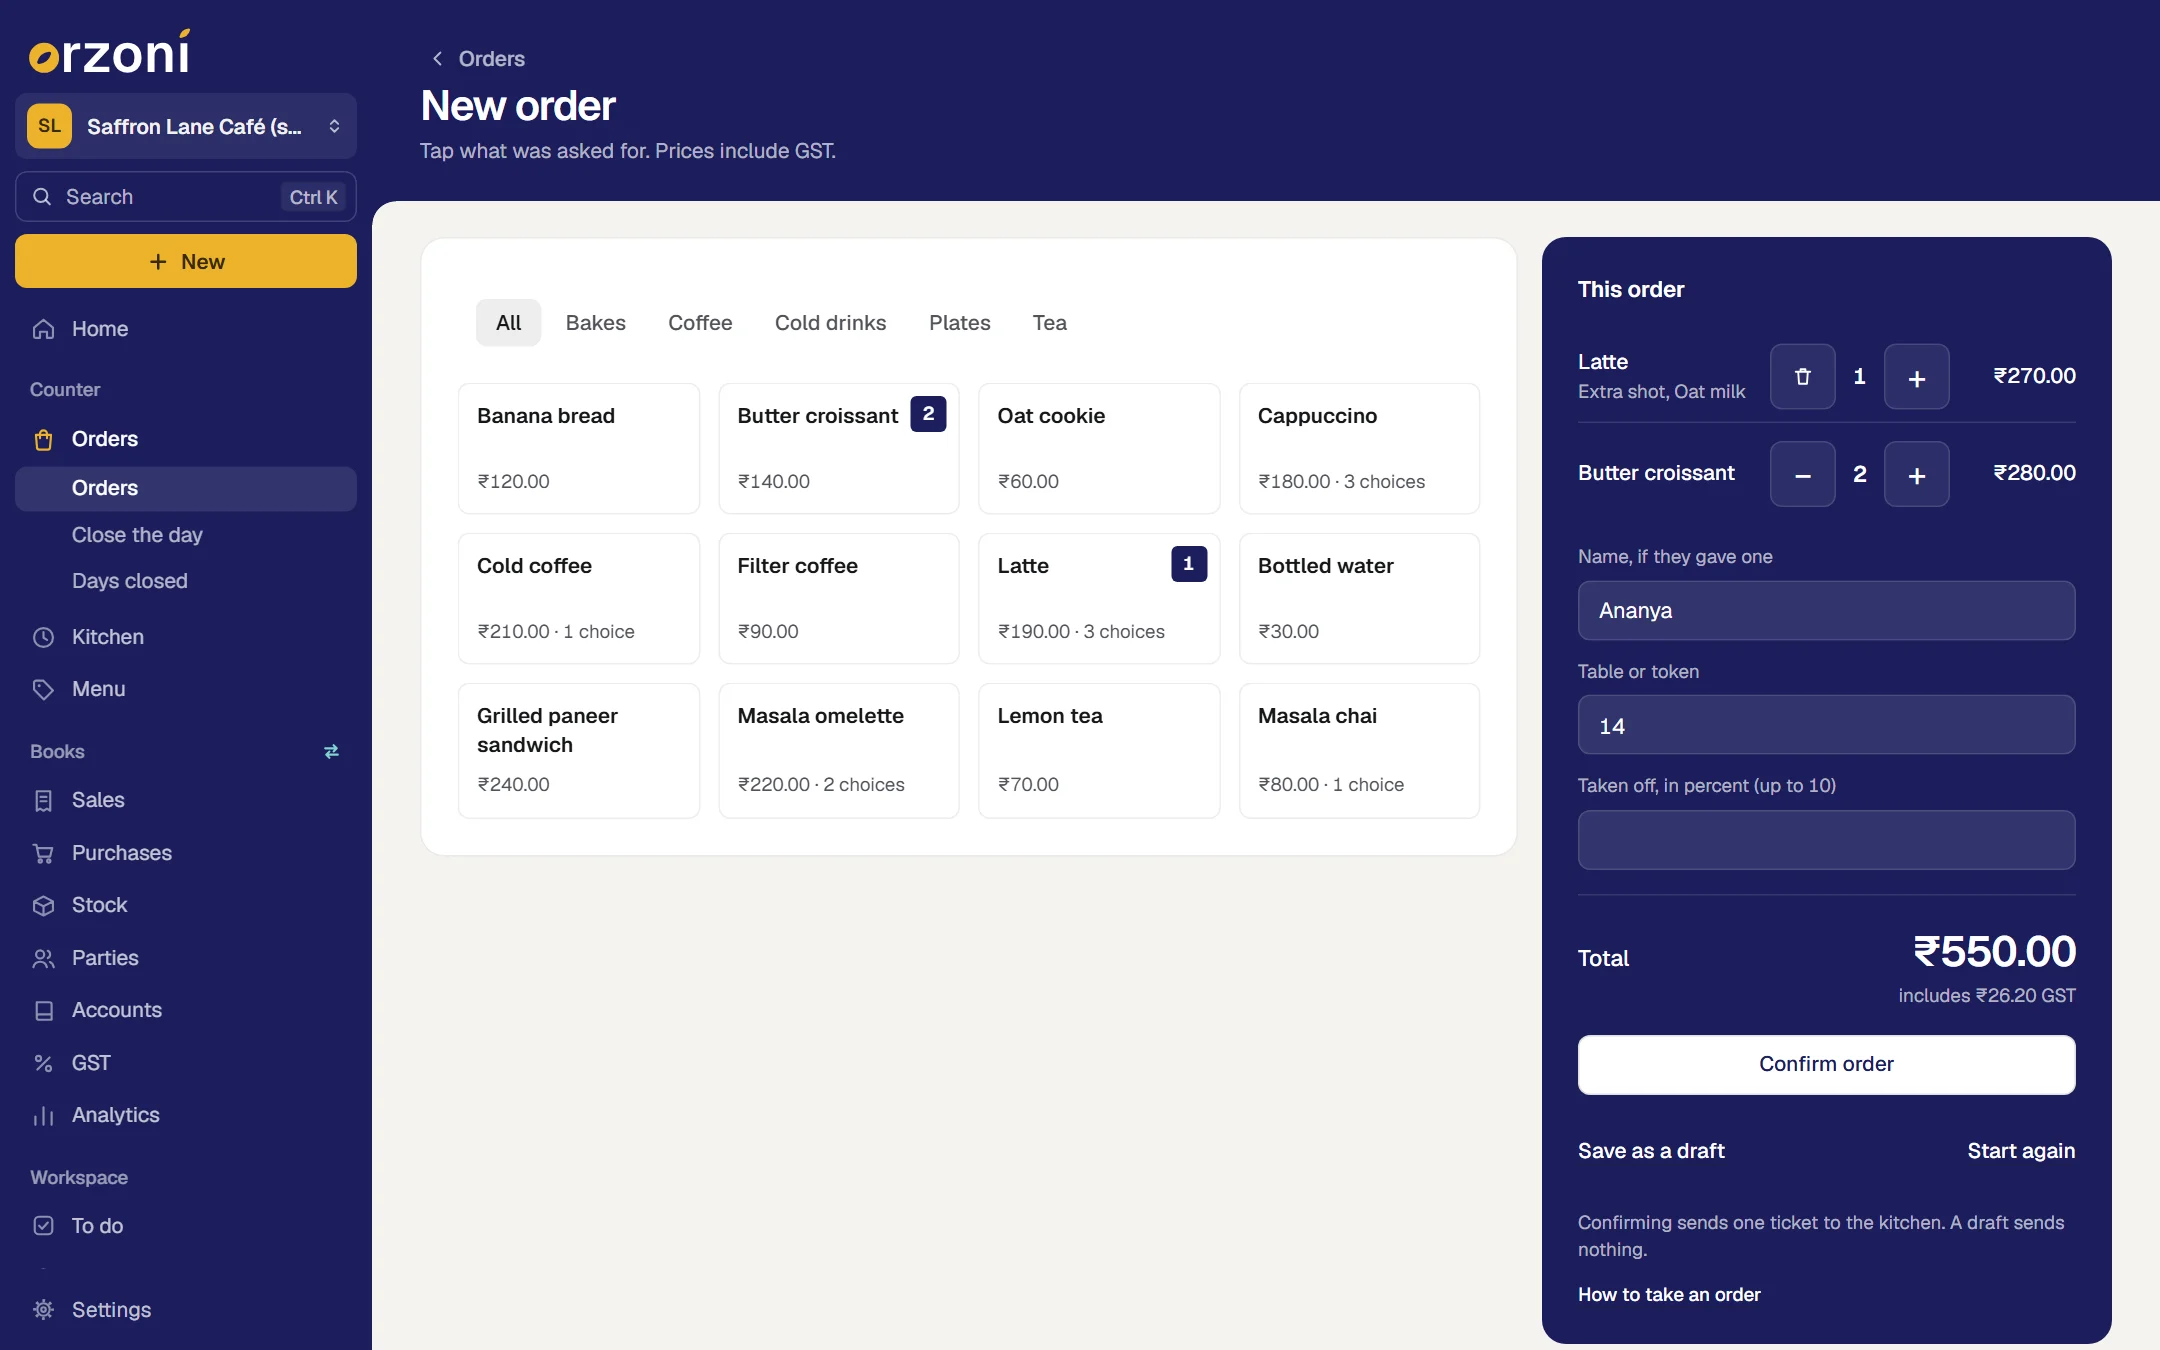Click the Books swap arrows icon
The height and width of the screenshot is (1350, 2160).
(x=331, y=751)
